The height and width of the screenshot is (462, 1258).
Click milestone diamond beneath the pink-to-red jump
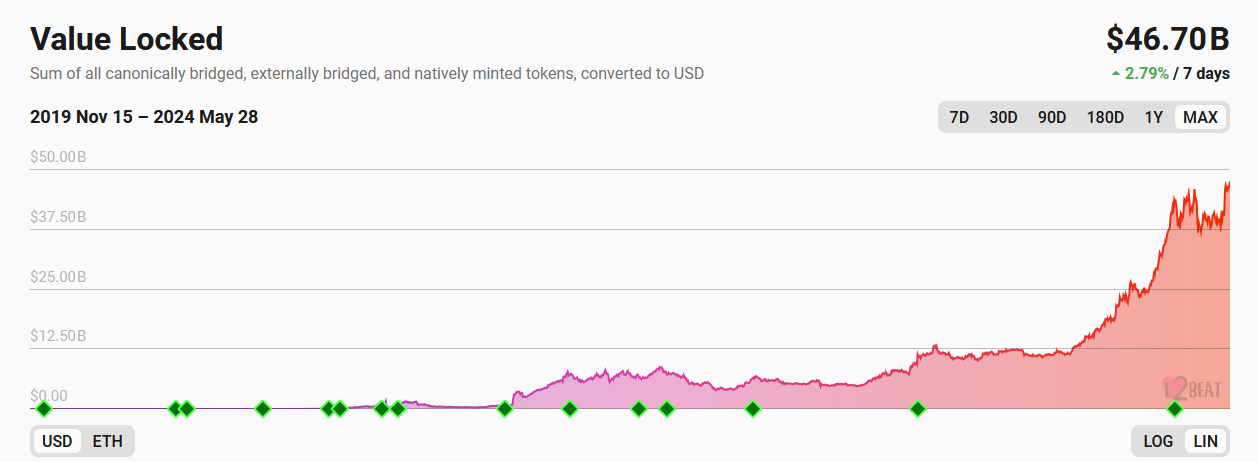917,408
